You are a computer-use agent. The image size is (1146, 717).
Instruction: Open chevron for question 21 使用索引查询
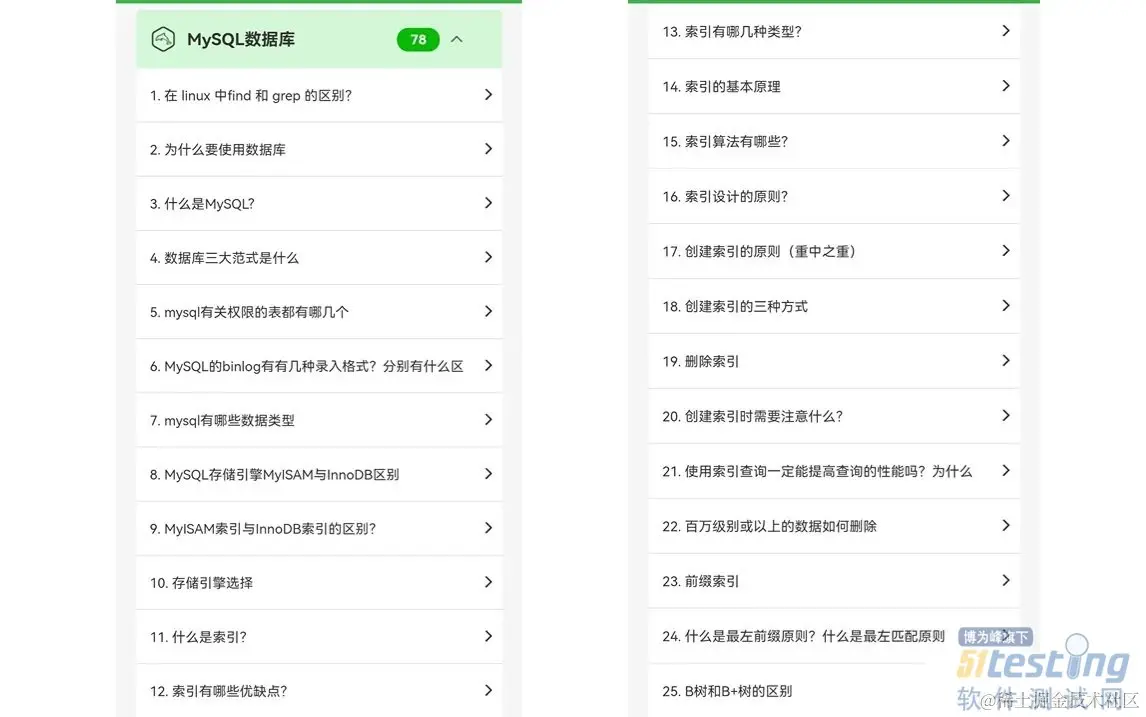click(x=1006, y=471)
